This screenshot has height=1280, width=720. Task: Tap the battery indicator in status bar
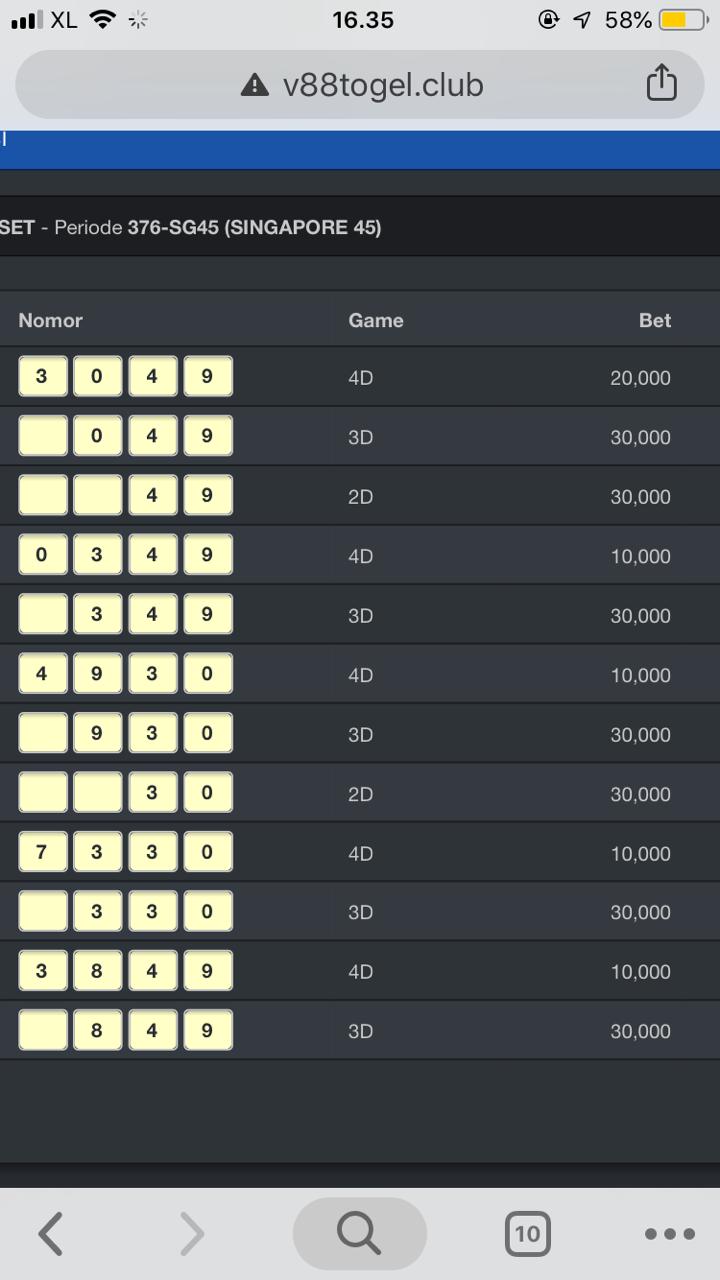682,20
